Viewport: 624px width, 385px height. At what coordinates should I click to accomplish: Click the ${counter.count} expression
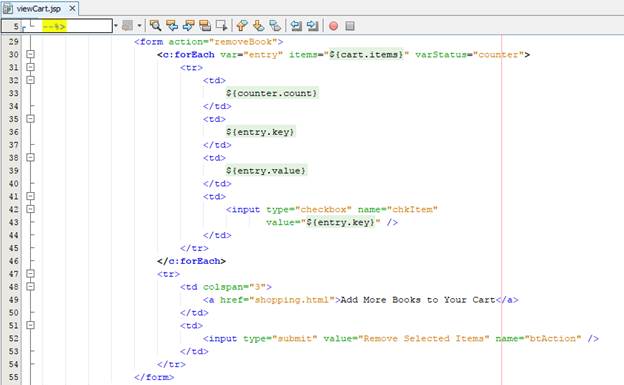coord(272,93)
